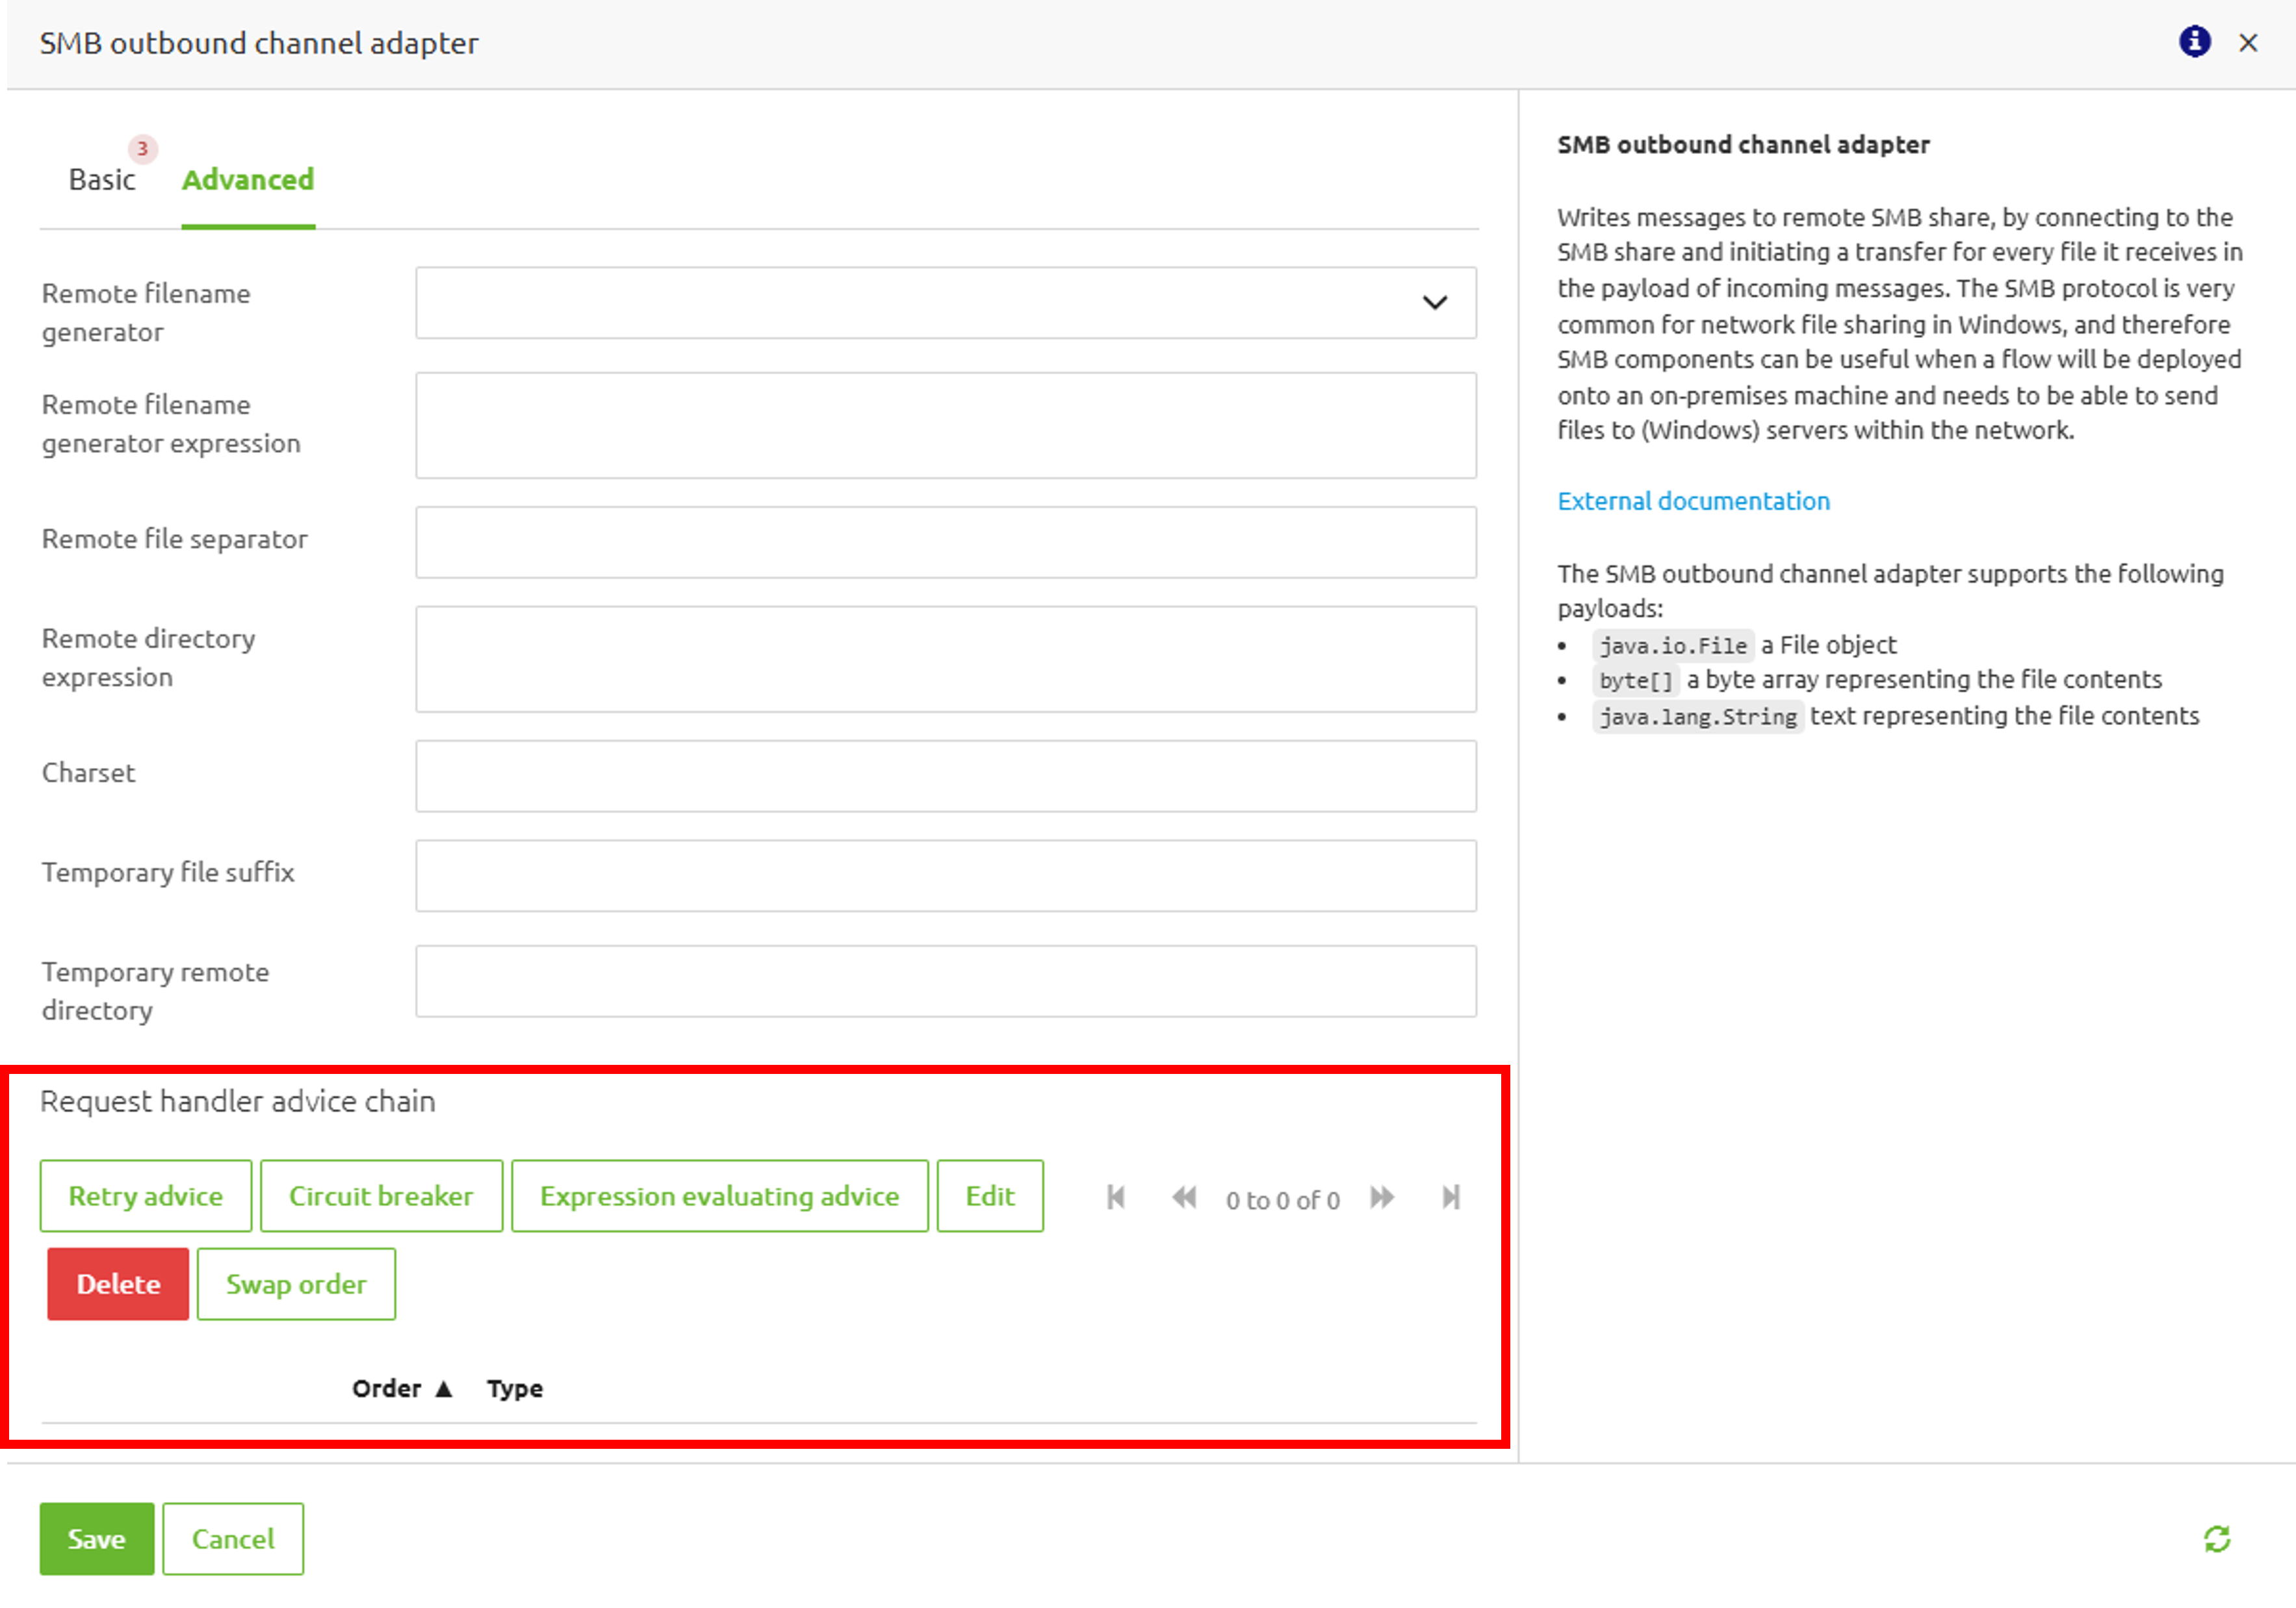This screenshot has width=2296, height=1608.
Task: Click the next page arrow in advice pagination
Action: click(x=1383, y=1196)
